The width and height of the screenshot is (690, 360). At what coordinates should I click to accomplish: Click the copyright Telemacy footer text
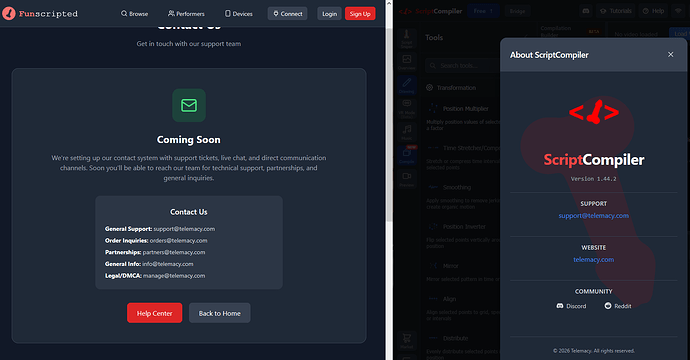[x=594, y=351]
